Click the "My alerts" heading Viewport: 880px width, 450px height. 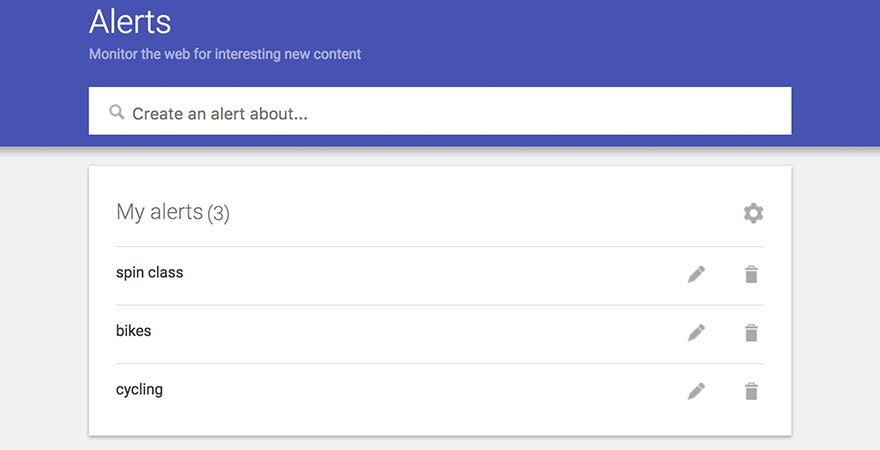click(x=159, y=212)
